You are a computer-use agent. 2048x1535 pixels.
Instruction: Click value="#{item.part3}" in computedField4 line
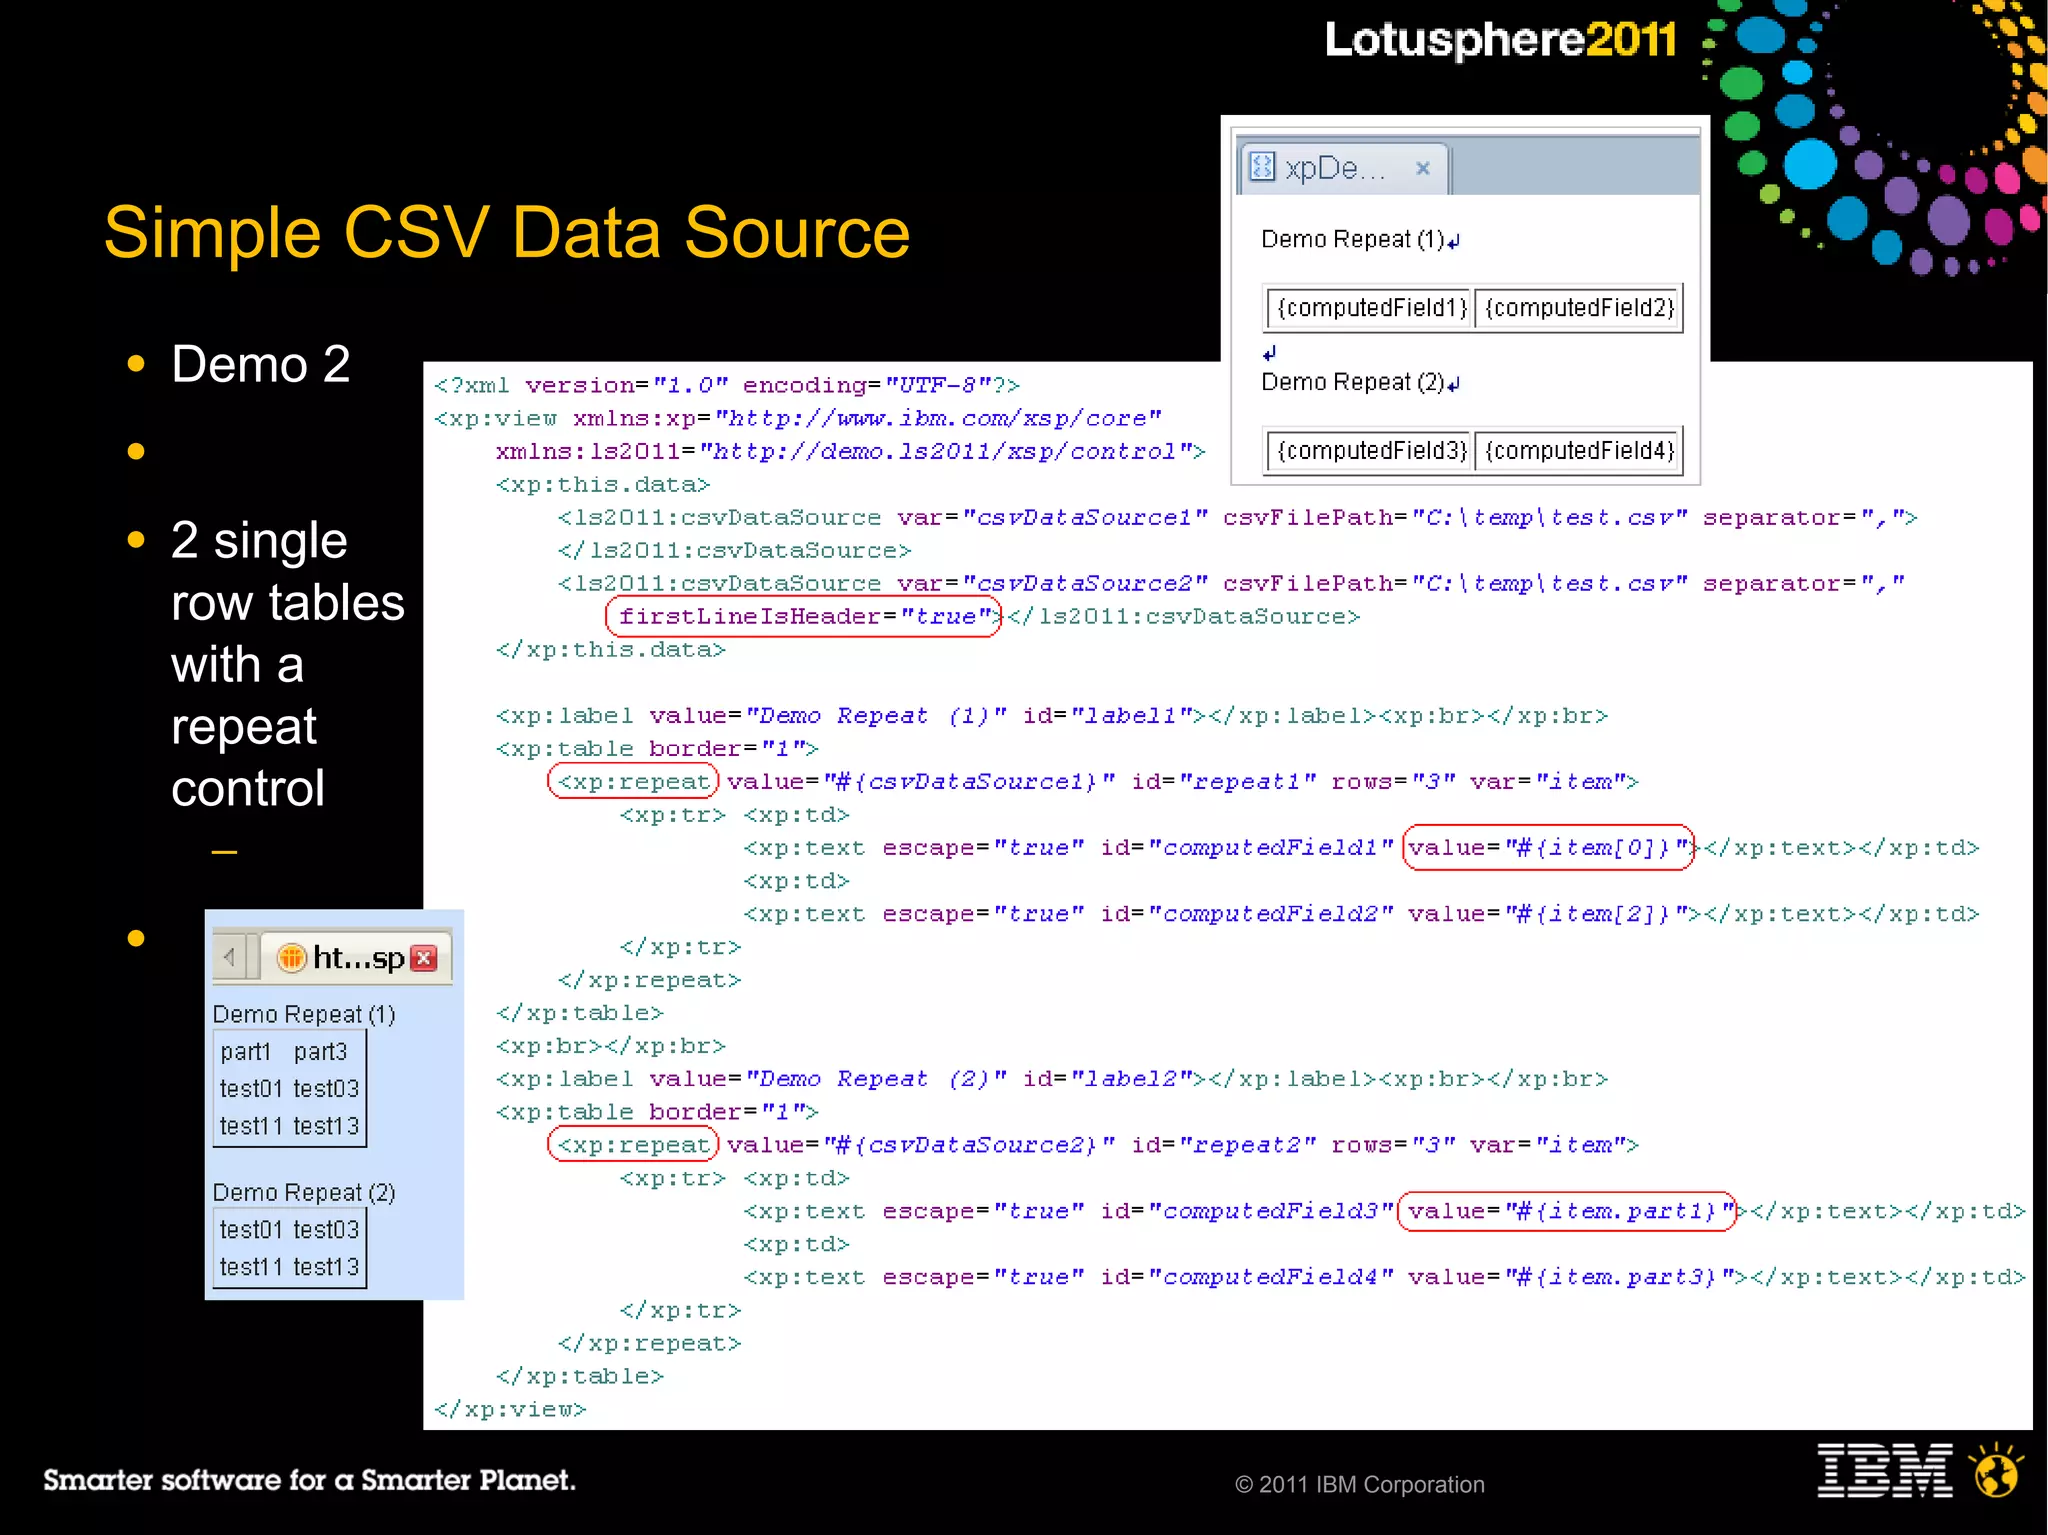click(x=1571, y=1277)
